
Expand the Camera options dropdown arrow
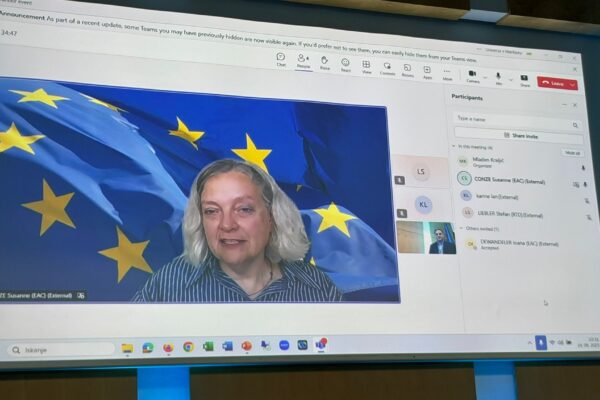click(x=485, y=78)
